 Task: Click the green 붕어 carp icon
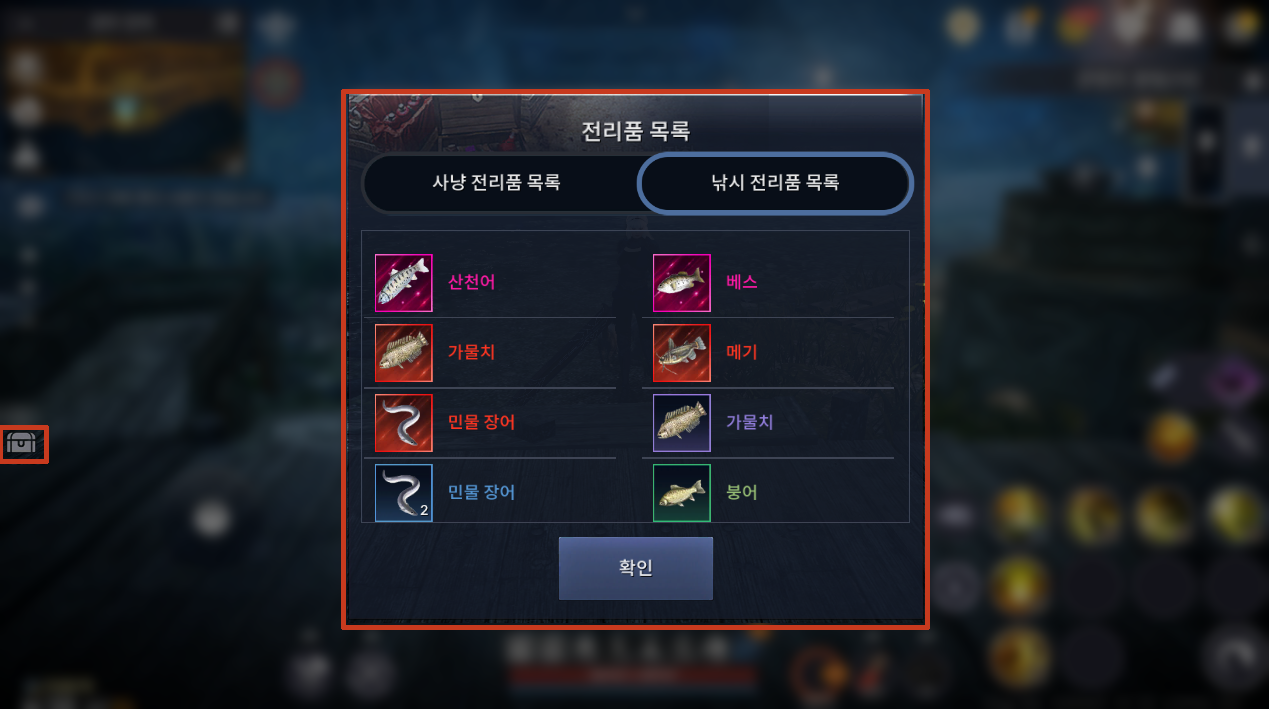pos(682,493)
